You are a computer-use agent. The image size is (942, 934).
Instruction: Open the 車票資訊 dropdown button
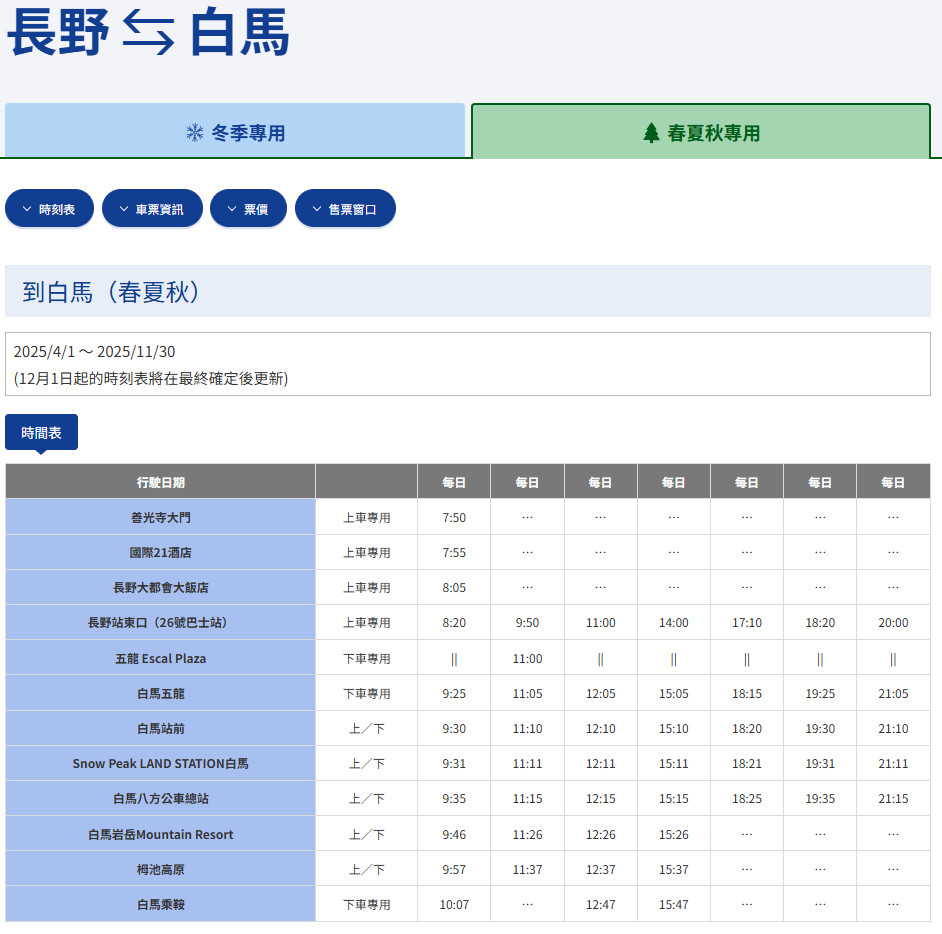click(x=152, y=209)
